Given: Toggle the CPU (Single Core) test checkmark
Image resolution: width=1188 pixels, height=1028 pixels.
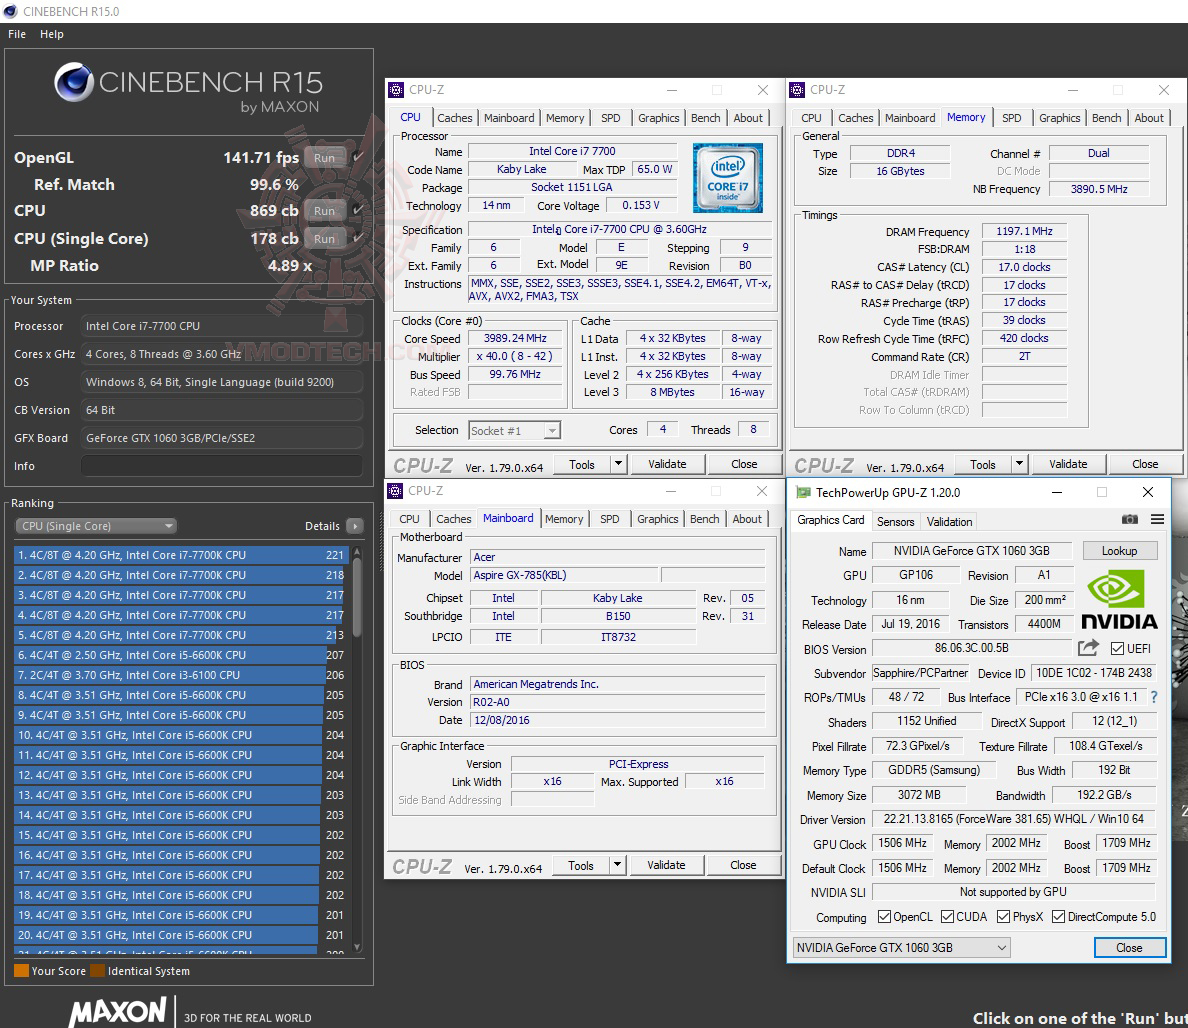Looking at the screenshot, I should (x=358, y=238).
